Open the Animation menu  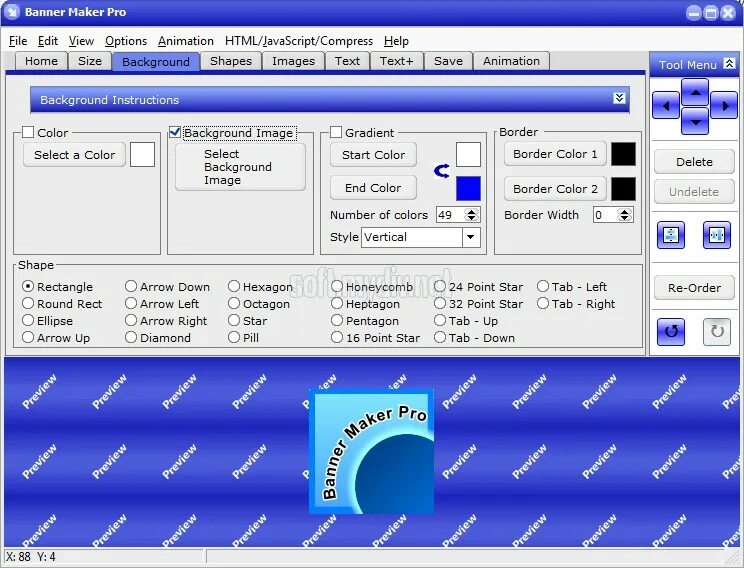click(x=186, y=41)
